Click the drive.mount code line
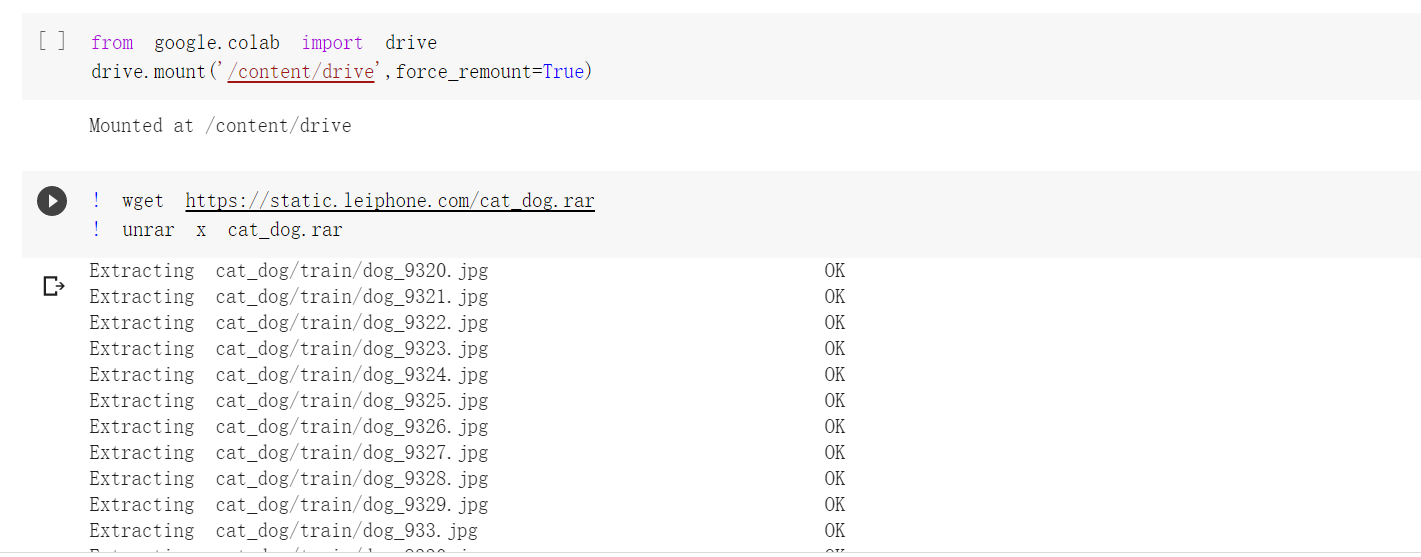 pos(341,72)
